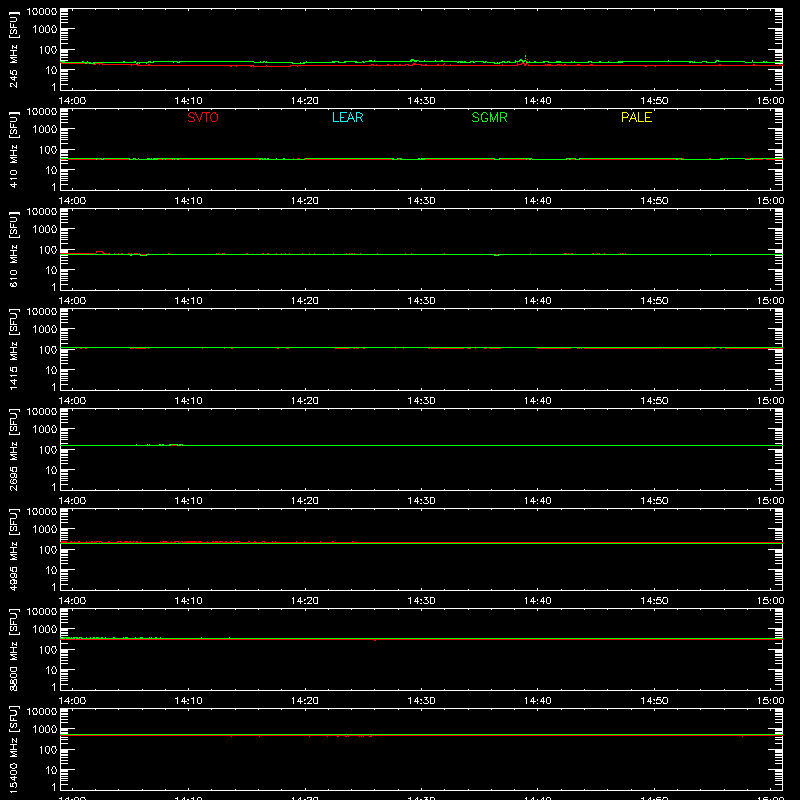Image resolution: width=800 pixels, height=800 pixels.
Task: Click 14:20 tick under the 610 MHz plot
Action: [x=305, y=301]
